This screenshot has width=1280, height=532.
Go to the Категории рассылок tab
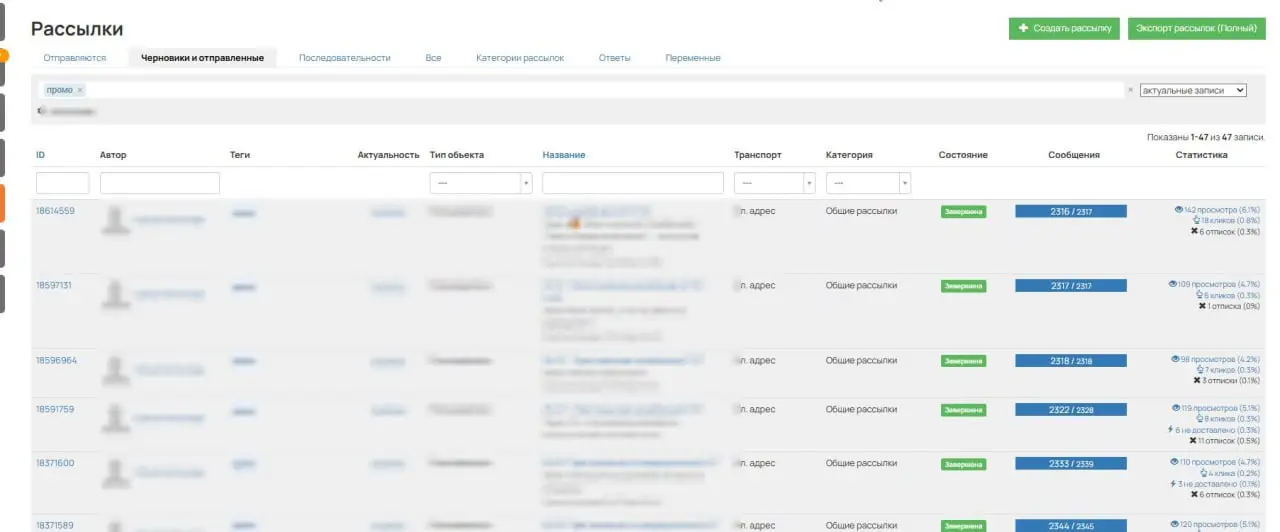(520, 58)
